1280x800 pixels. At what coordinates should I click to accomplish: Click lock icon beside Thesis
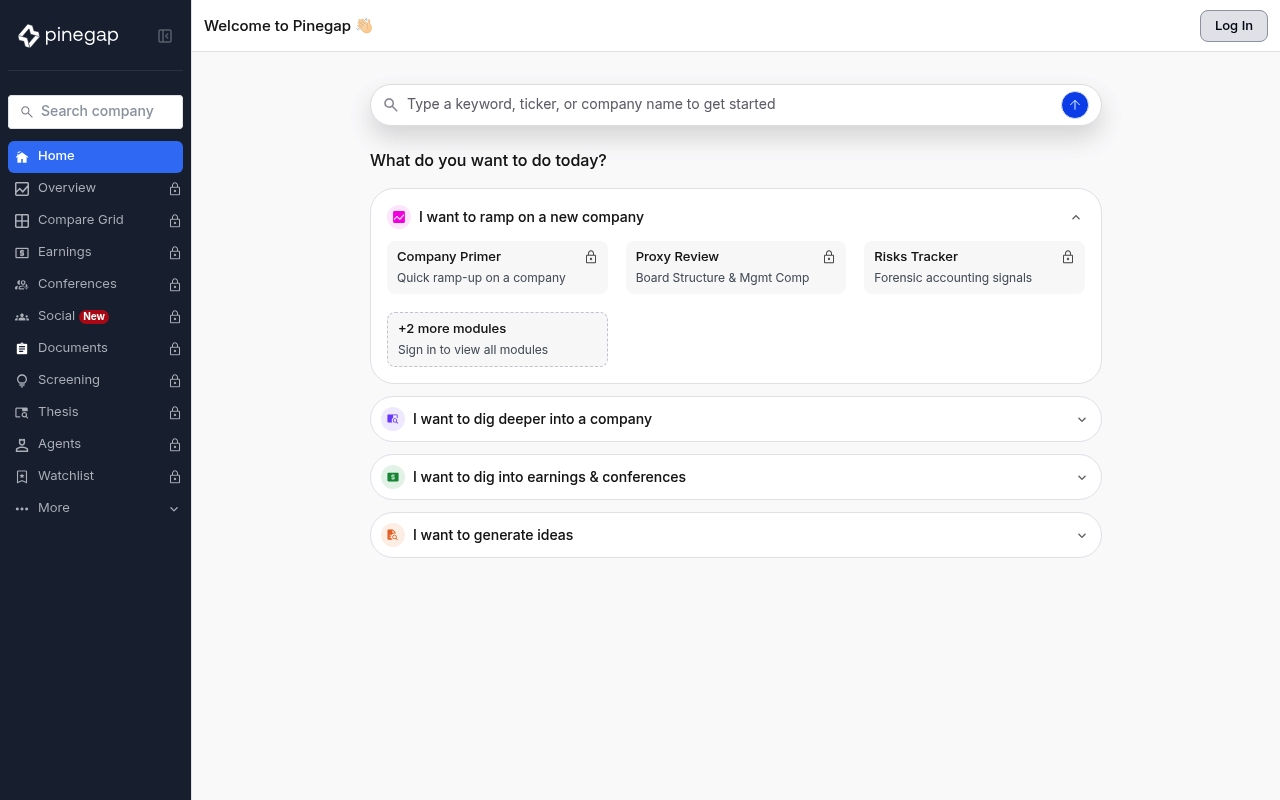175,413
